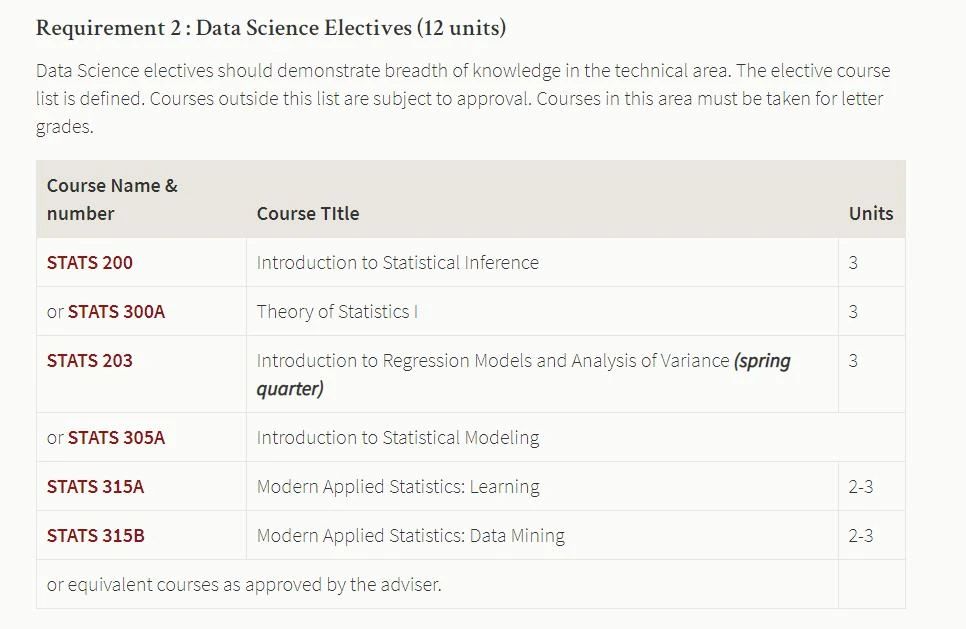The image size is (966, 629).
Task: Click the Modern Applied Statistics: Data Mining title
Action: click(x=411, y=535)
